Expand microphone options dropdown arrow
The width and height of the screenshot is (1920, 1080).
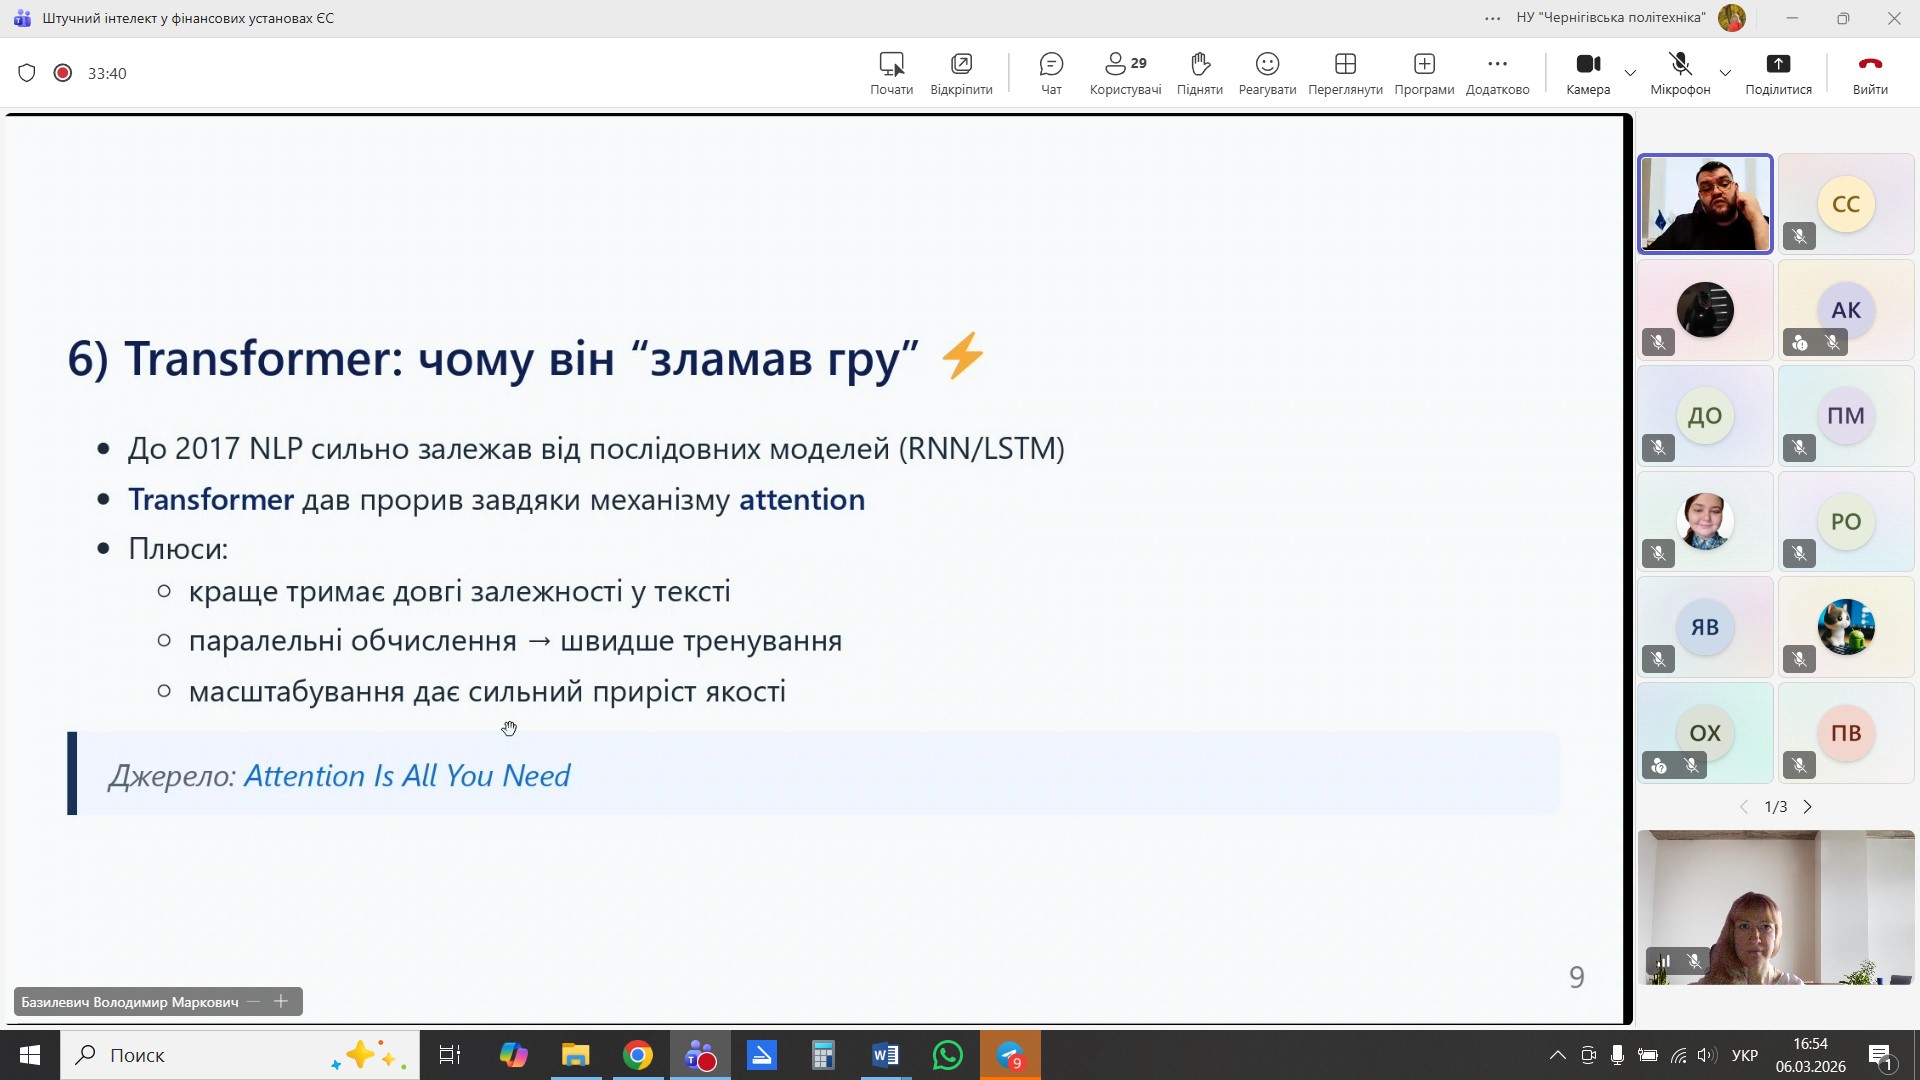1725,73
